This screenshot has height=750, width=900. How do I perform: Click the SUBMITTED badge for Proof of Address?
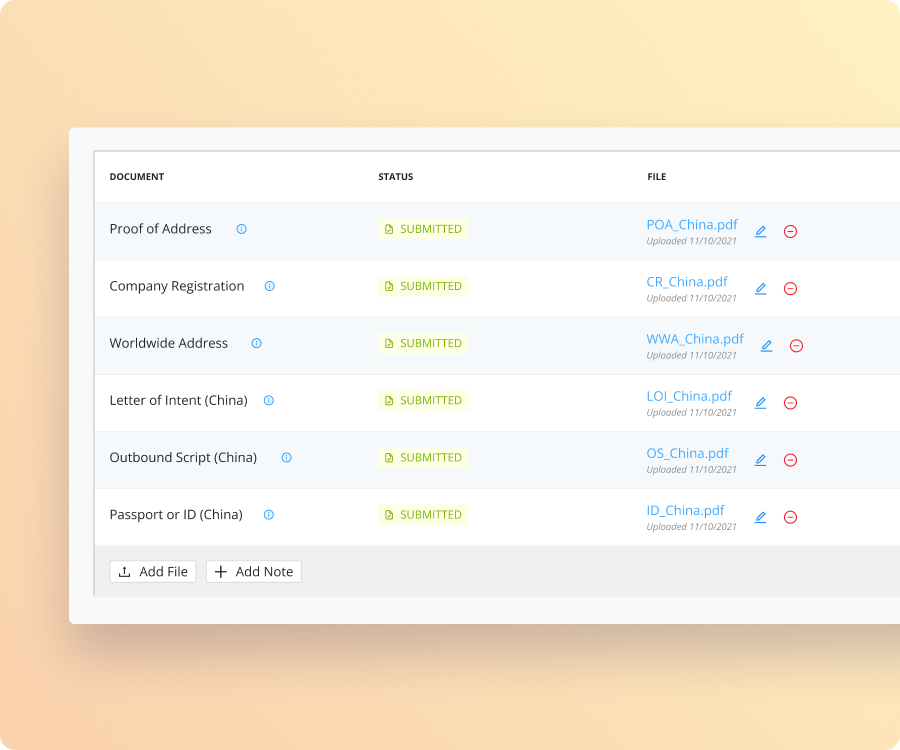point(423,229)
